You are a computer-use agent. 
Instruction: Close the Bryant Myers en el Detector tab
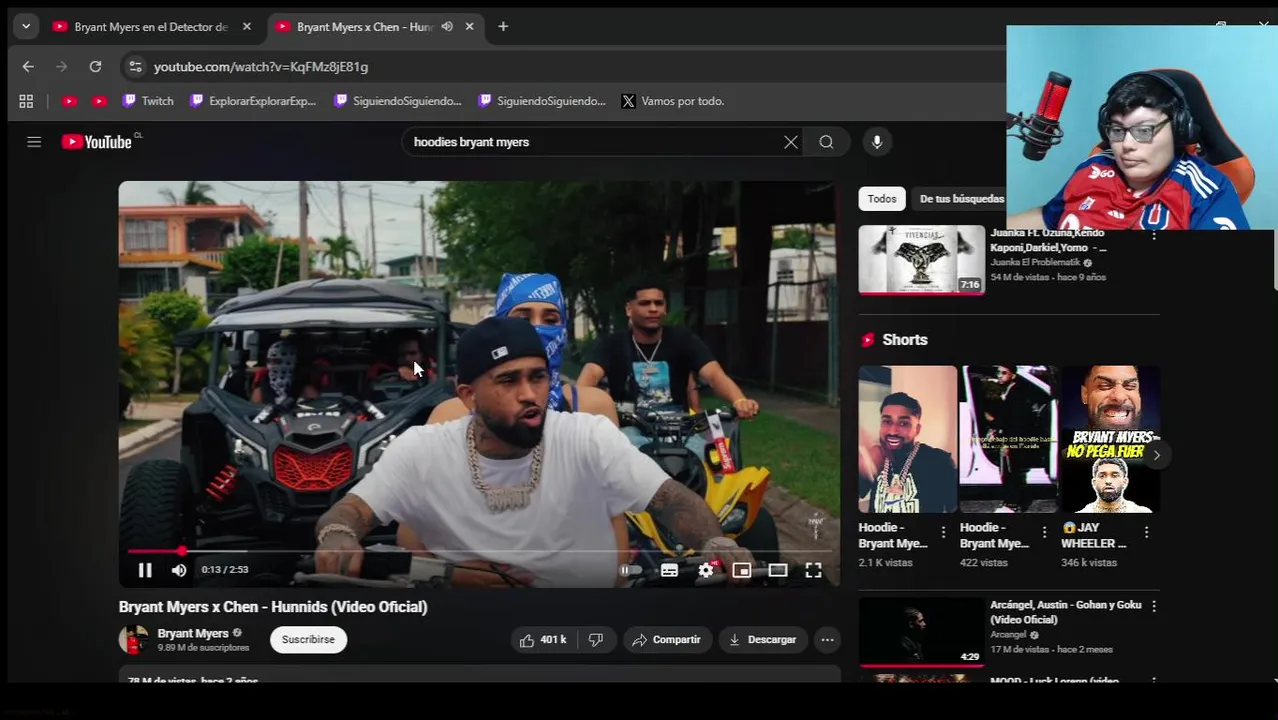247,27
